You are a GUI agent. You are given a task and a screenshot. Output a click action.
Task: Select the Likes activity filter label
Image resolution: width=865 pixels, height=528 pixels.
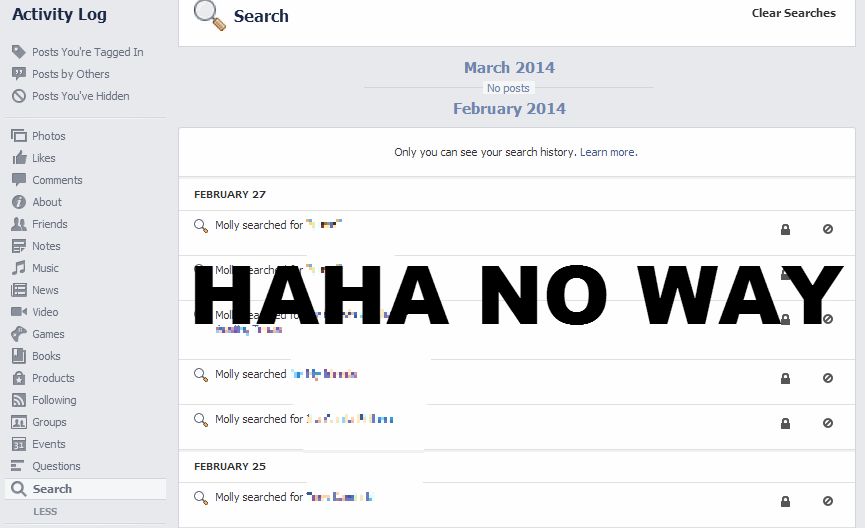[44, 158]
